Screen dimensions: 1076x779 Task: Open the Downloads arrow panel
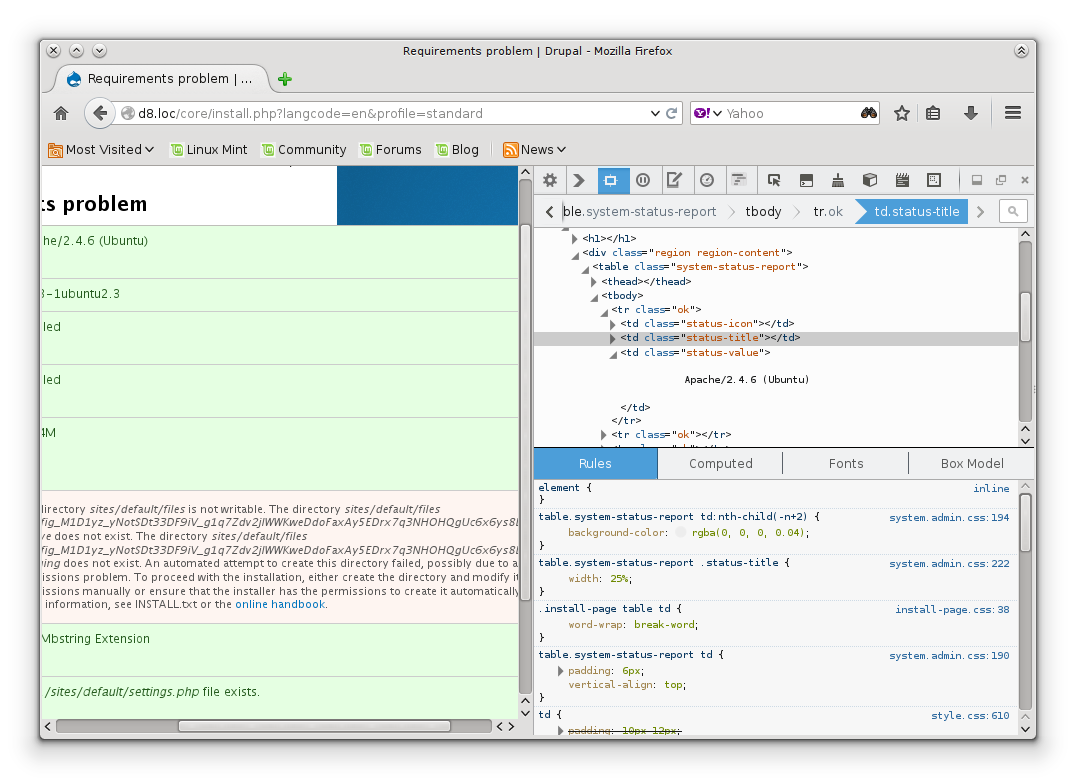point(970,113)
